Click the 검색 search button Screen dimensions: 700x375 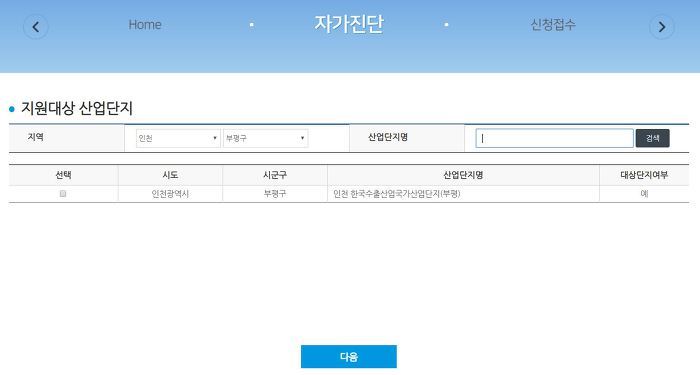[x=652, y=138]
